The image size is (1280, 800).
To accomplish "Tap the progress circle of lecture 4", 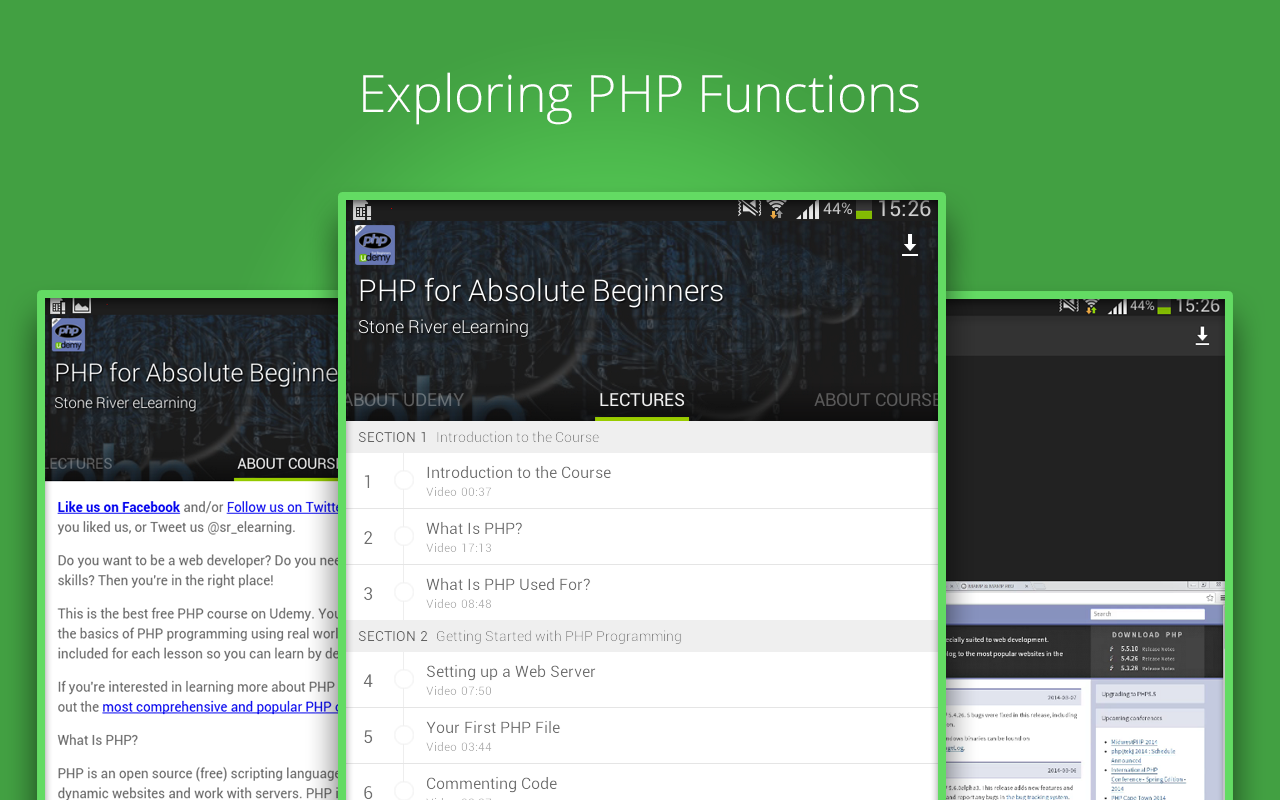I will [404, 680].
